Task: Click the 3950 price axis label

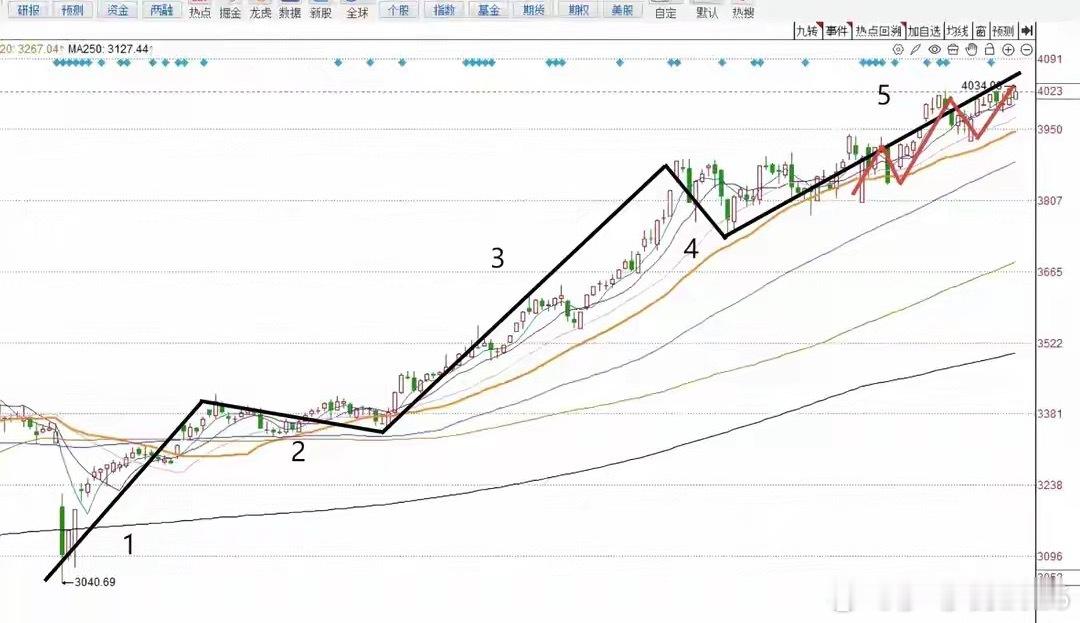Action: 1050,129
